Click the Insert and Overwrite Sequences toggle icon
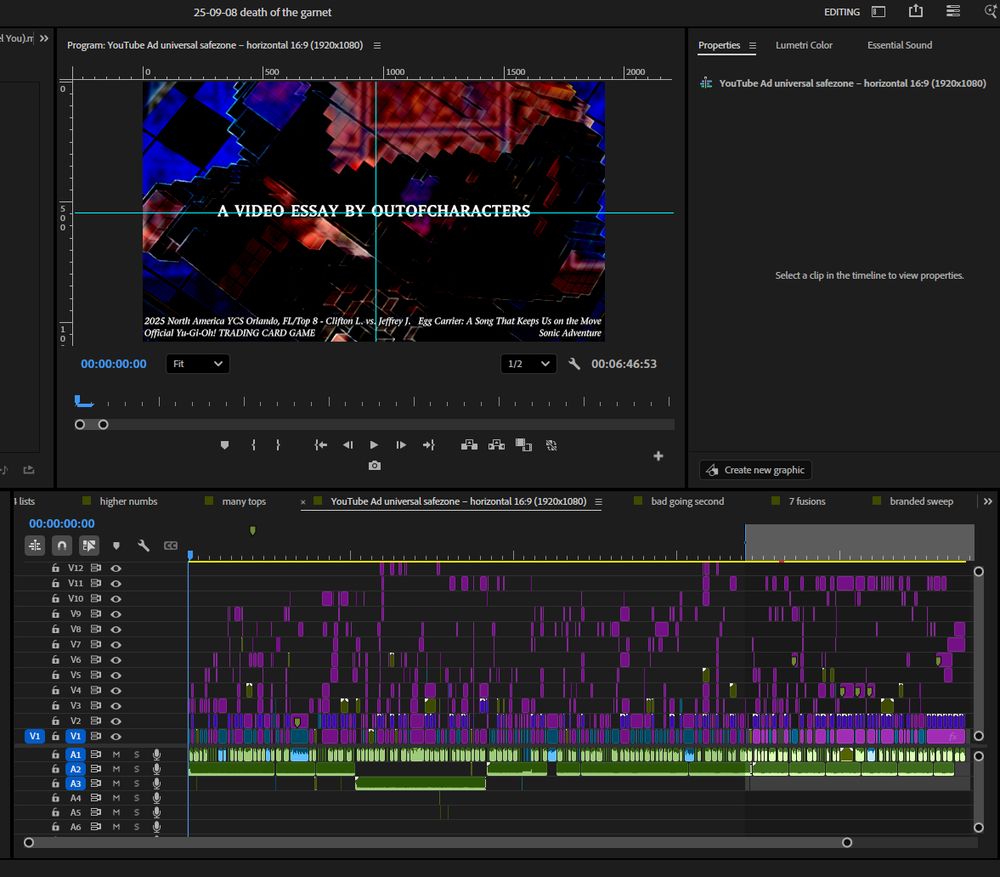This screenshot has width=1000, height=877. click(35, 545)
